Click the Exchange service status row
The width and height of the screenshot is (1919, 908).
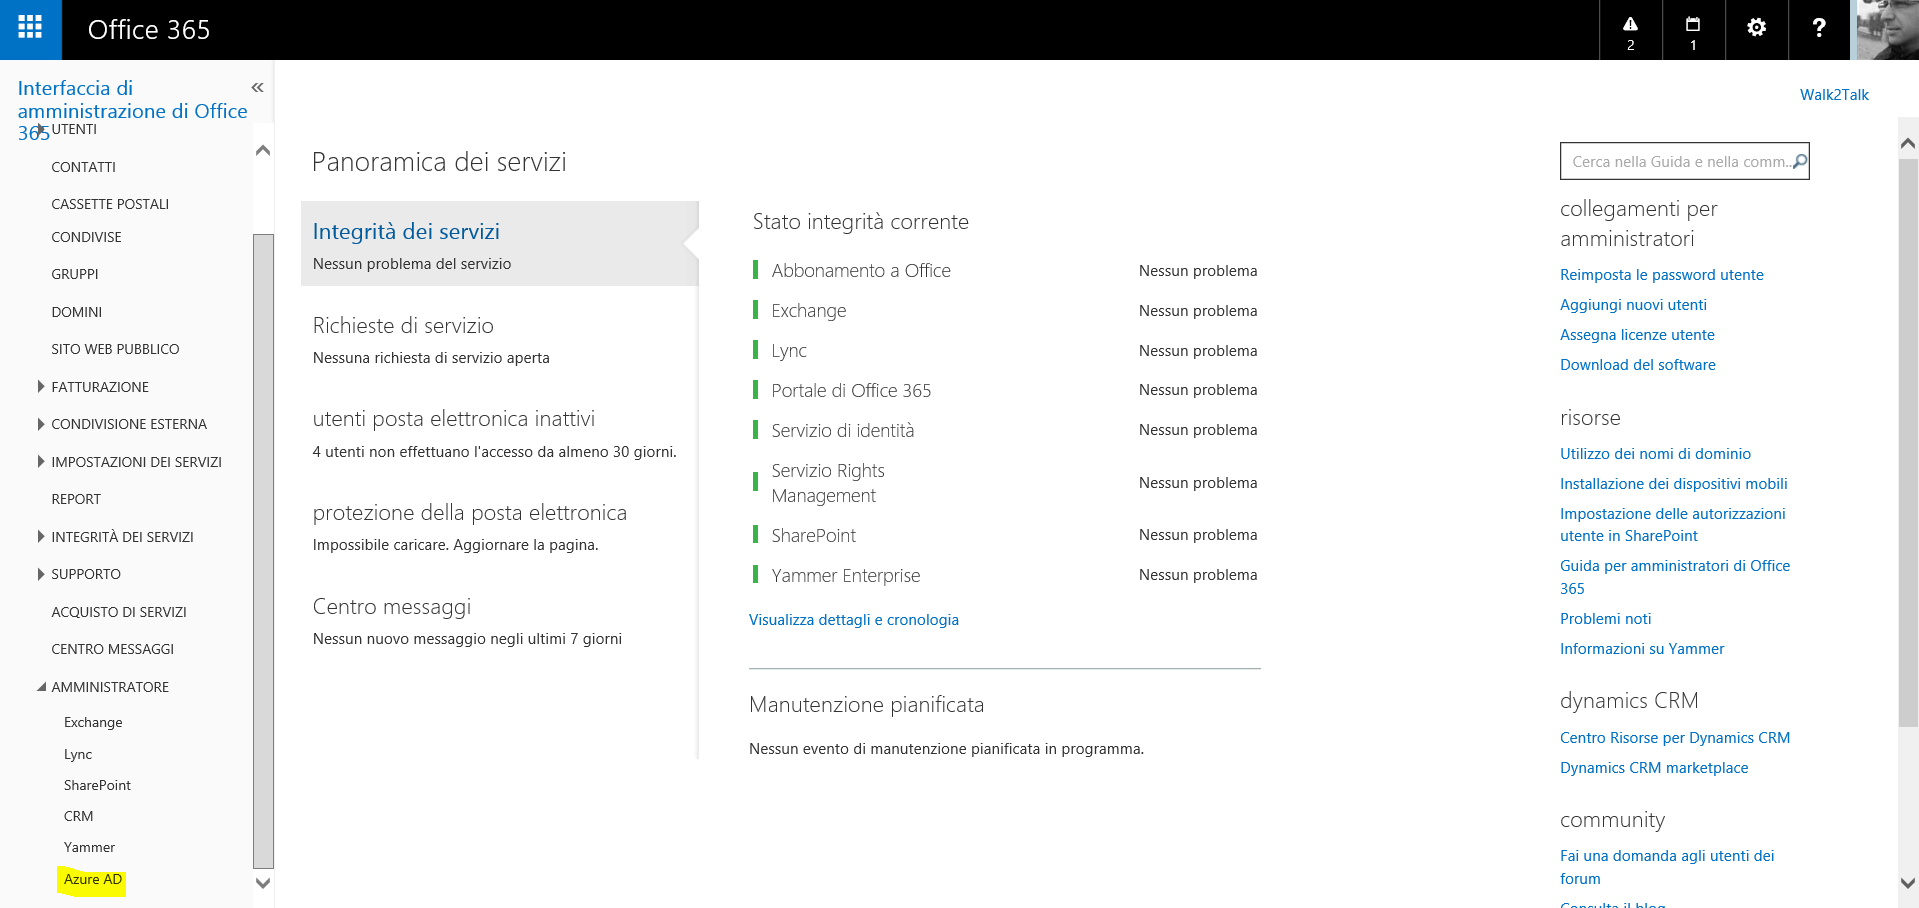tap(1005, 311)
